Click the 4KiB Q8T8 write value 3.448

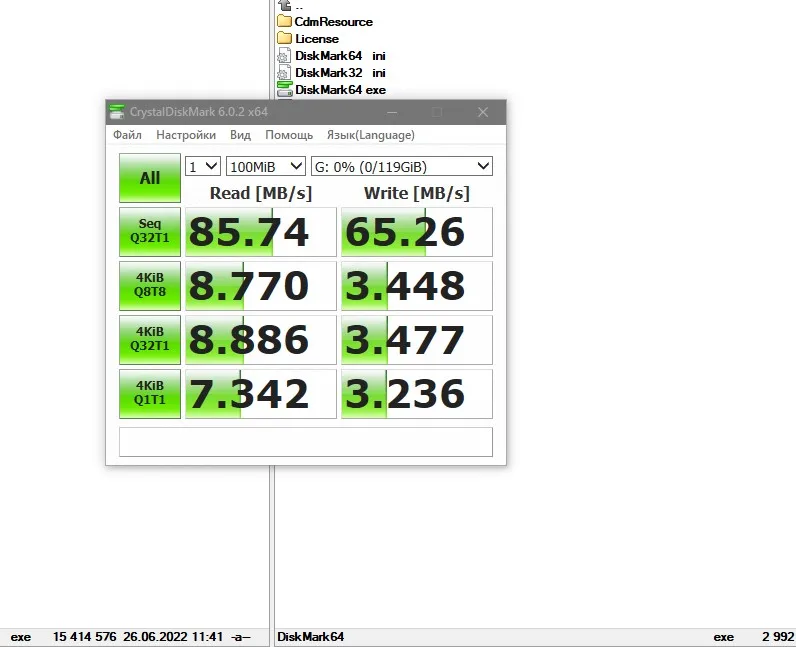[417, 285]
